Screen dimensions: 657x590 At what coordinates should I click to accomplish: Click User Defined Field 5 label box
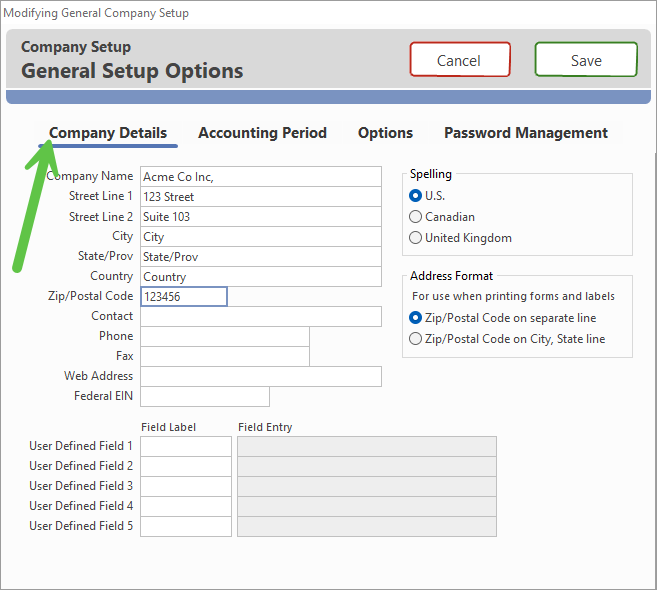click(x=186, y=526)
